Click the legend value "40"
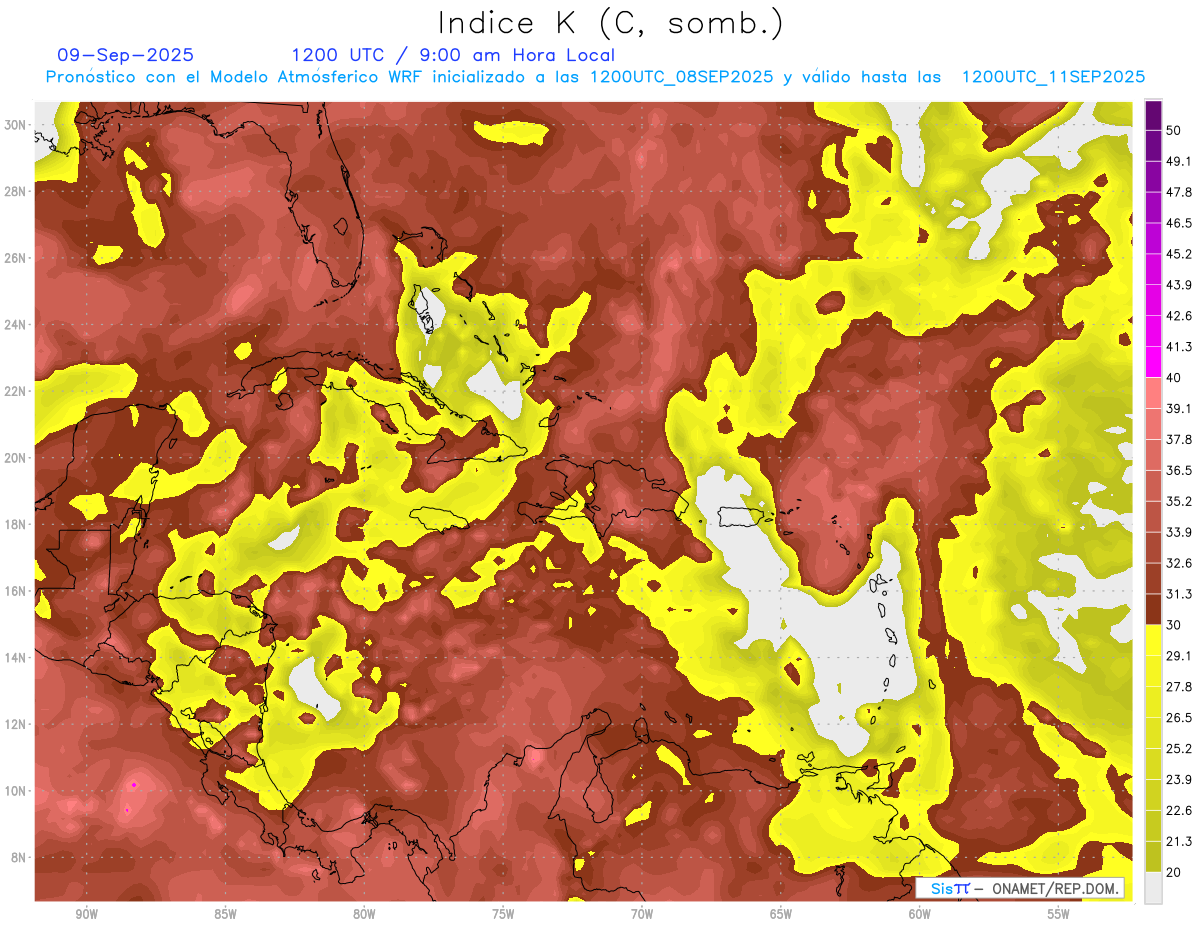The height and width of the screenshot is (927, 1200). point(1175,378)
